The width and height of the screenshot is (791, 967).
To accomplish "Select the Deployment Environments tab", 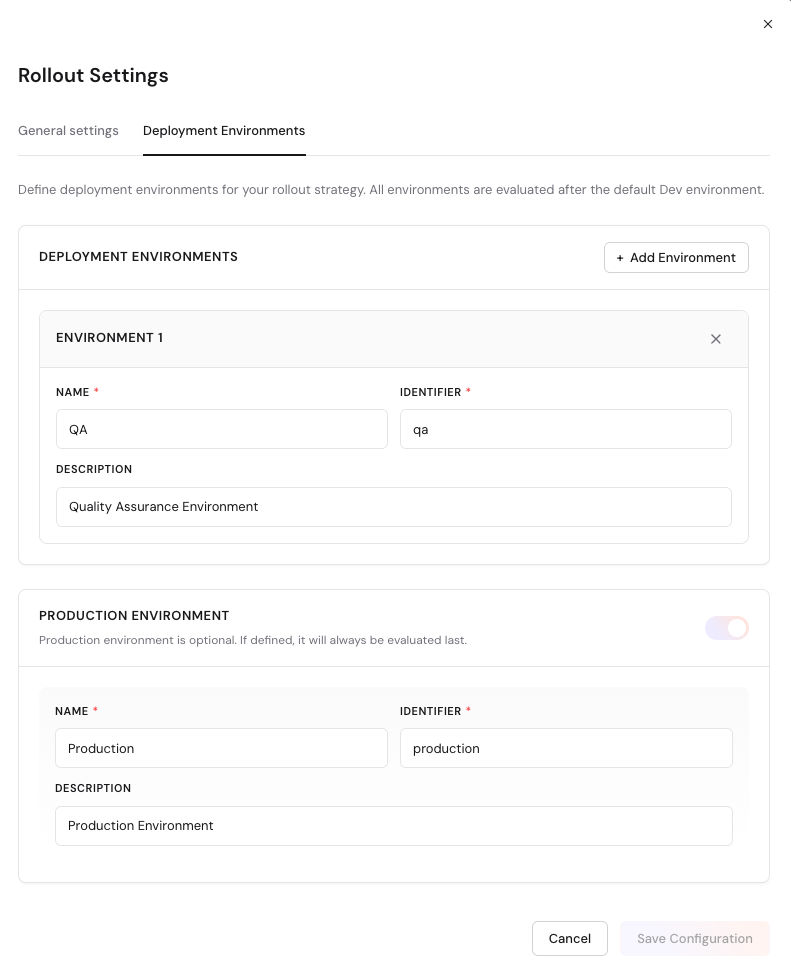I will pos(224,131).
